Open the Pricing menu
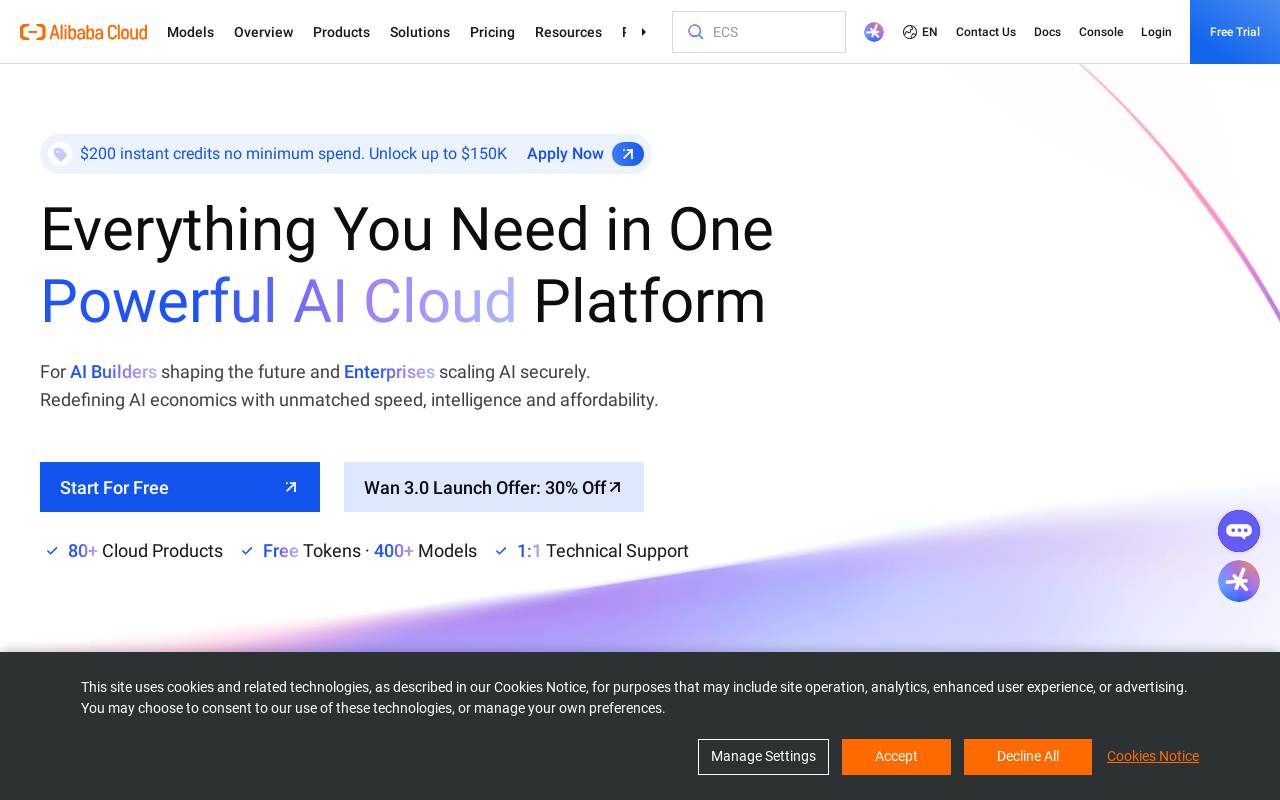 pos(492,32)
